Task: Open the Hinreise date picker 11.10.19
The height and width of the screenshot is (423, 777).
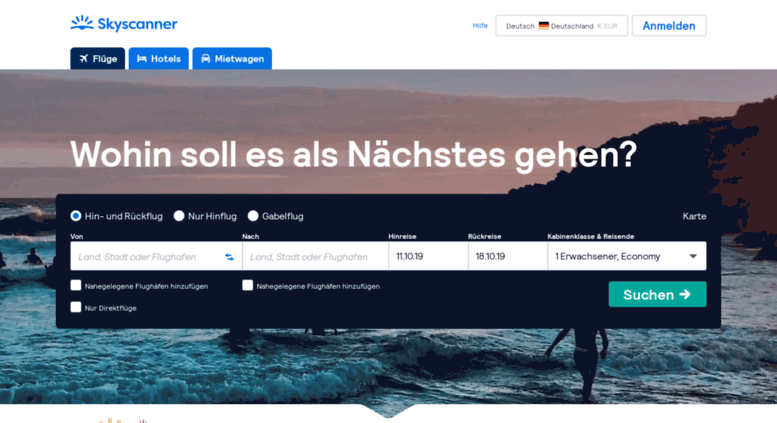Action: pos(428,256)
